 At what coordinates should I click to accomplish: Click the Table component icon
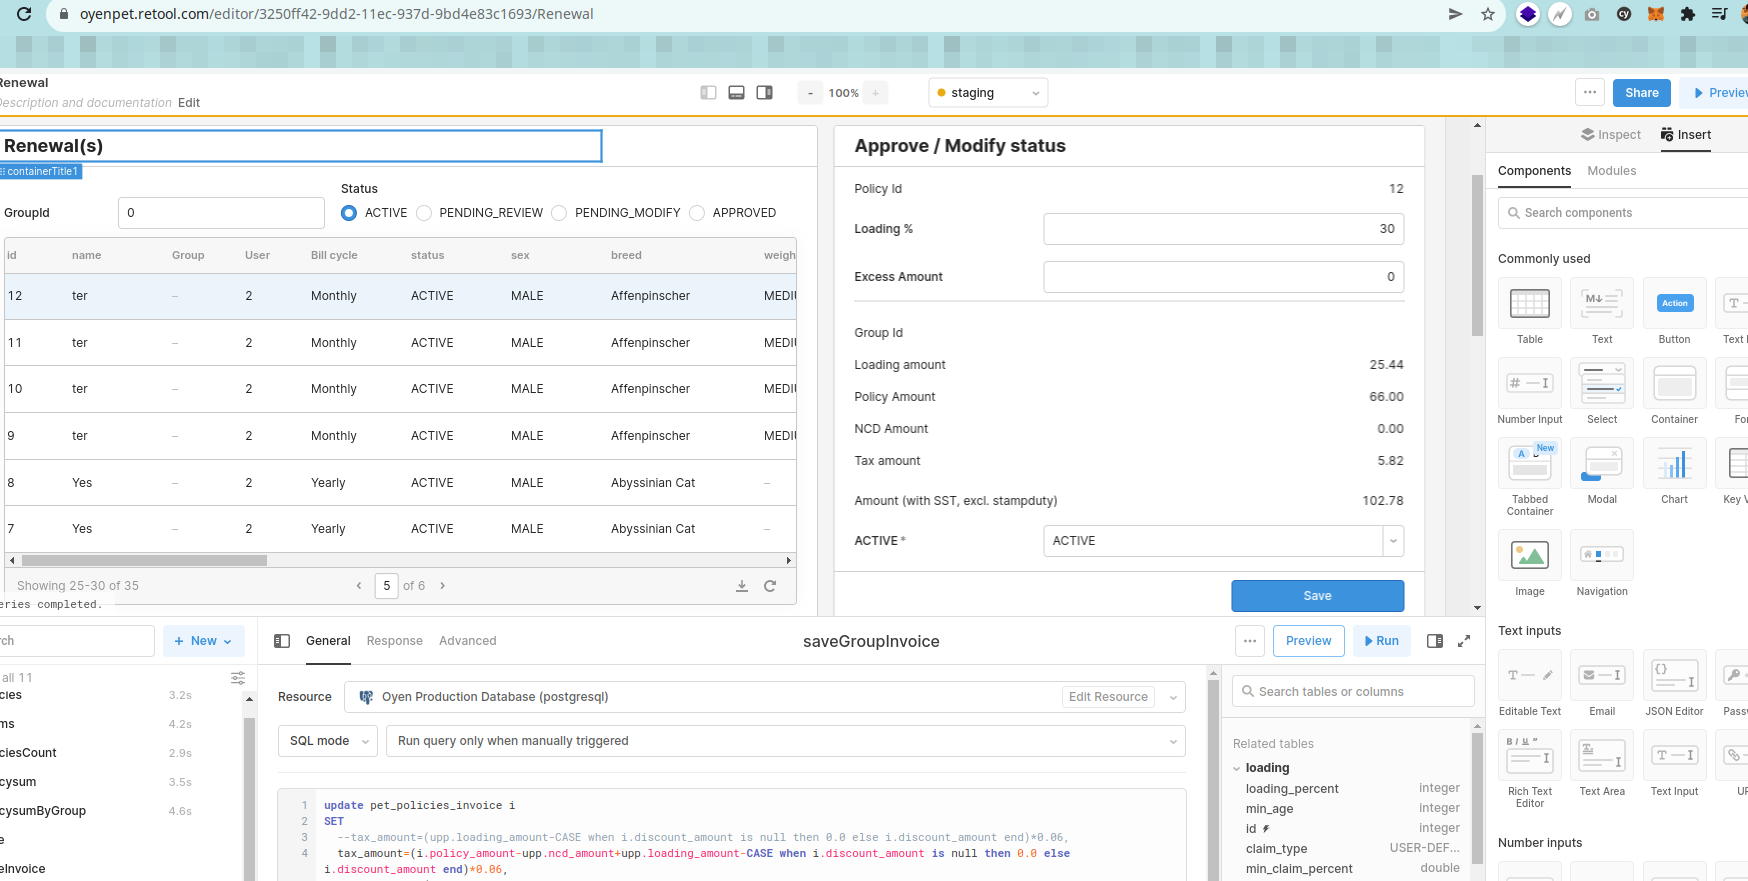[x=1529, y=304]
